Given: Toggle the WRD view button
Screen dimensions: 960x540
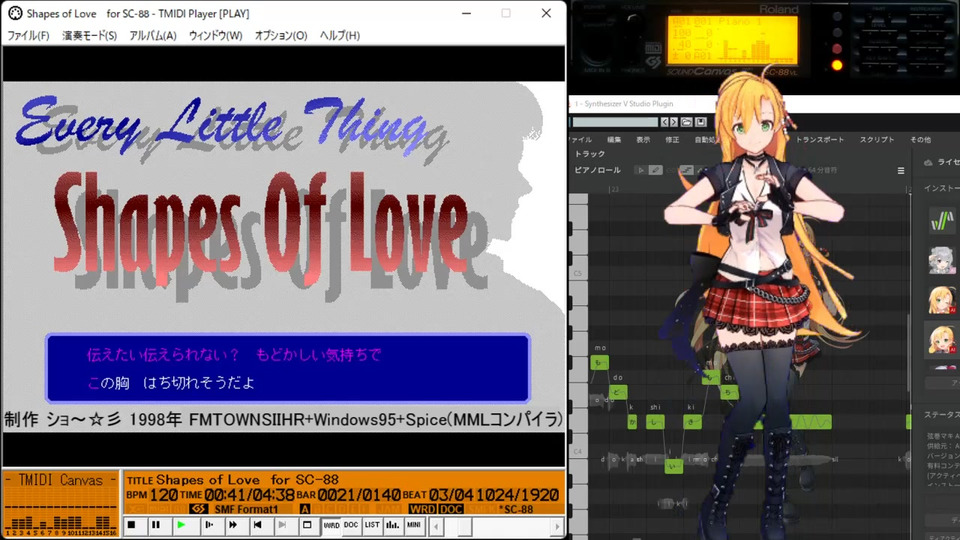Looking at the screenshot, I should point(331,525).
